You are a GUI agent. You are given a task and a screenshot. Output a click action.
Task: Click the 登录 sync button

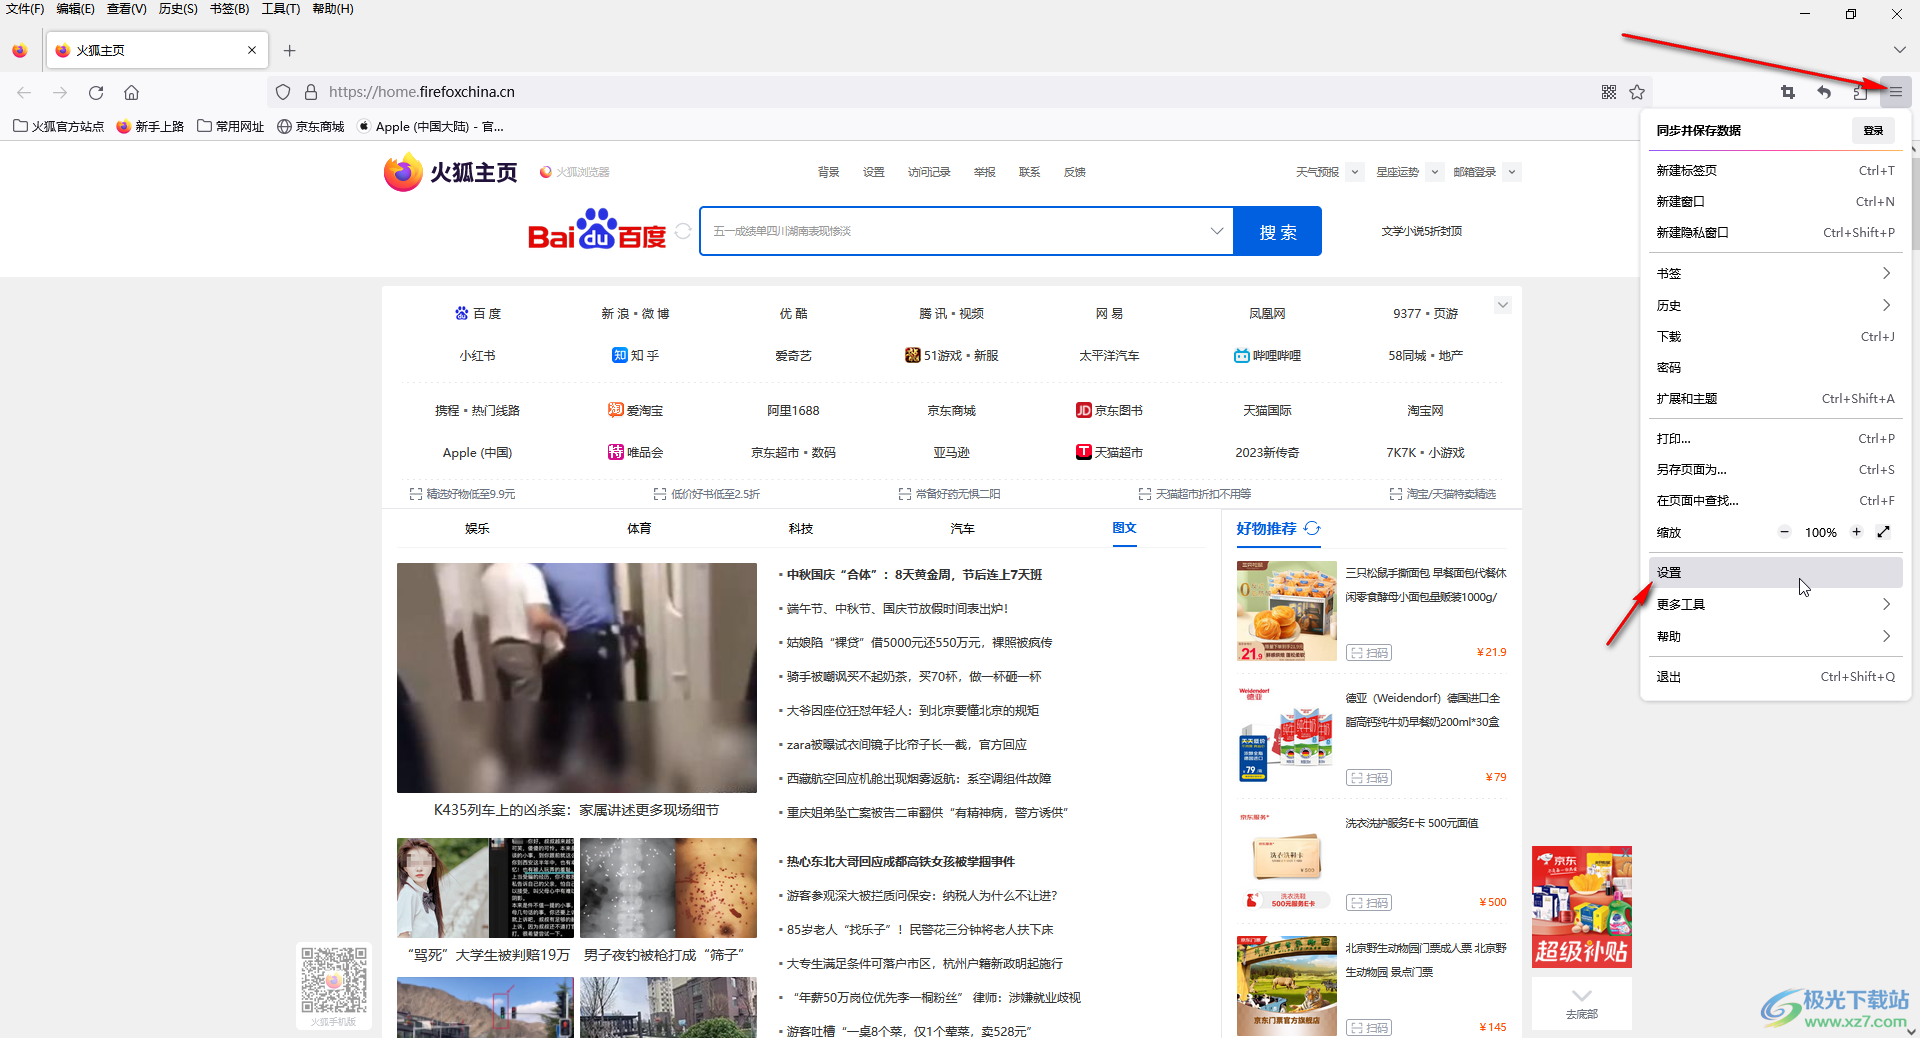(x=1873, y=130)
